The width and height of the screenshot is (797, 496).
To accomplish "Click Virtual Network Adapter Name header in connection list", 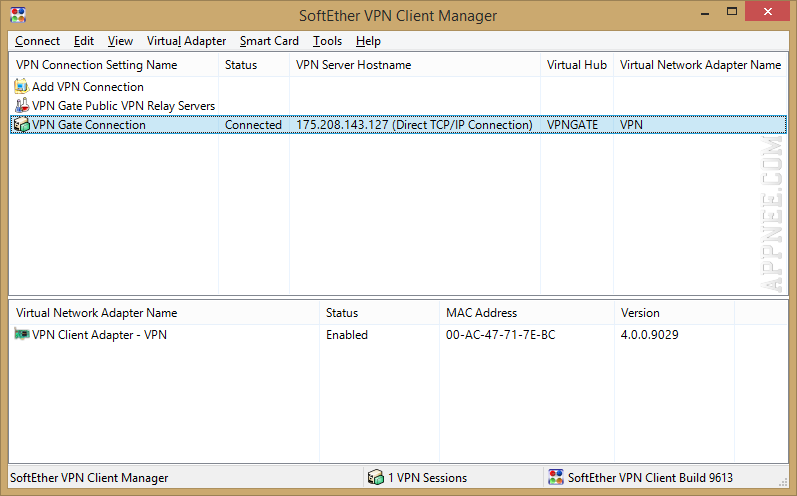I will (x=700, y=65).
